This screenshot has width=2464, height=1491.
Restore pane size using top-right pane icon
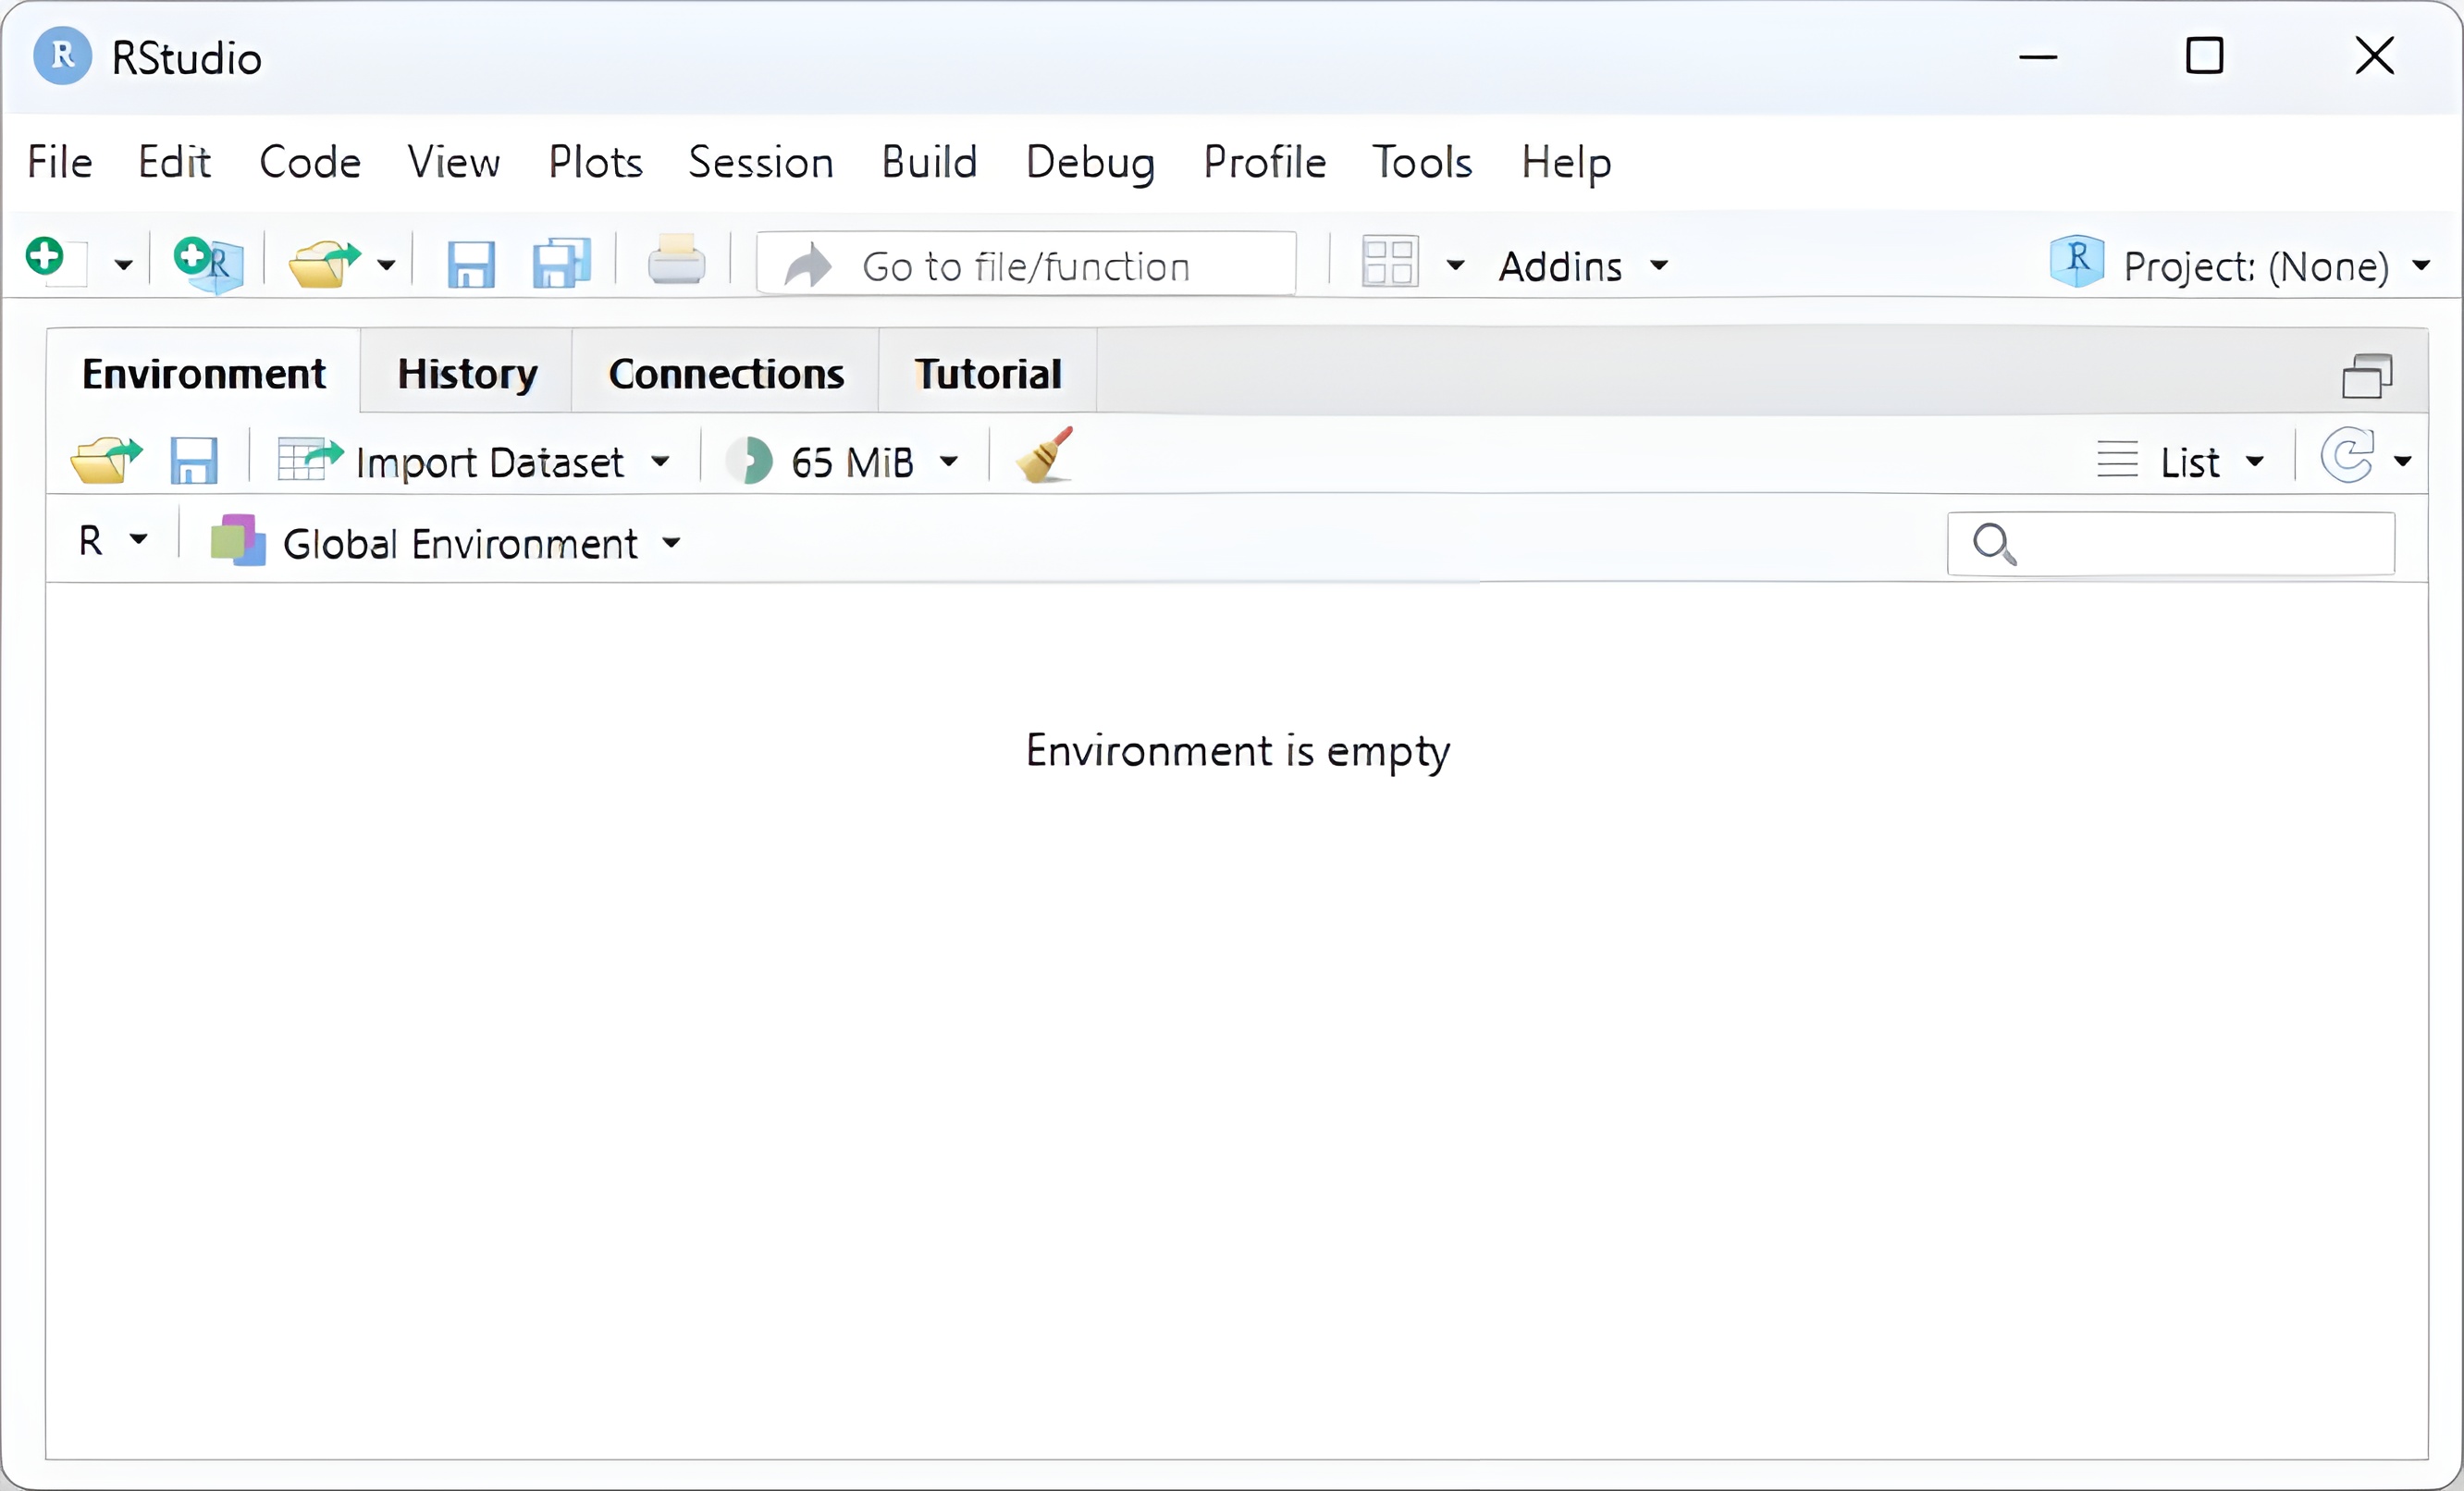pyautogui.click(x=2366, y=377)
